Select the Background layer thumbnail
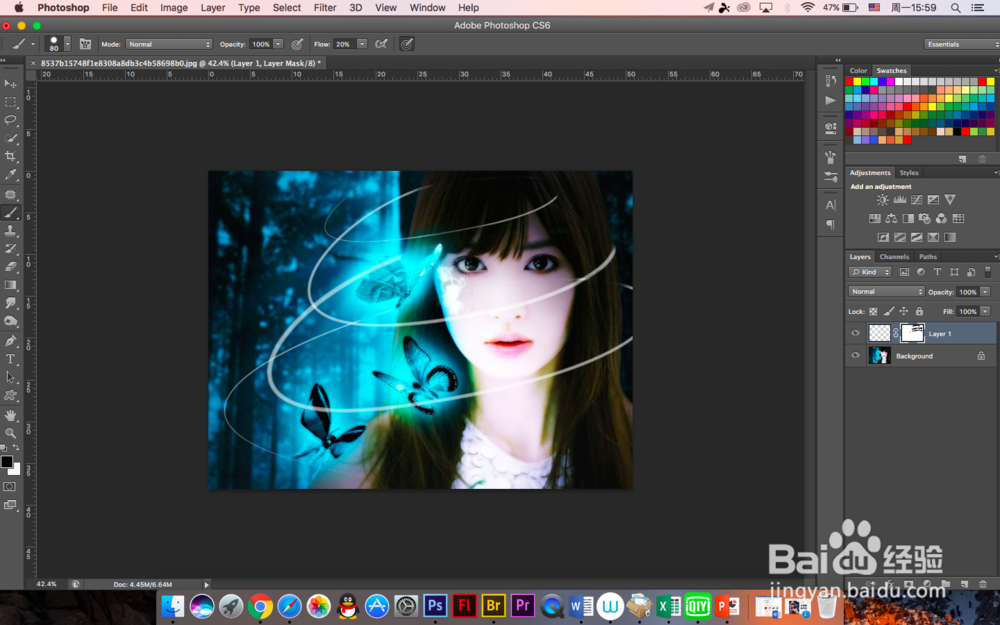Image resolution: width=1000 pixels, height=625 pixels. pos(879,356)
